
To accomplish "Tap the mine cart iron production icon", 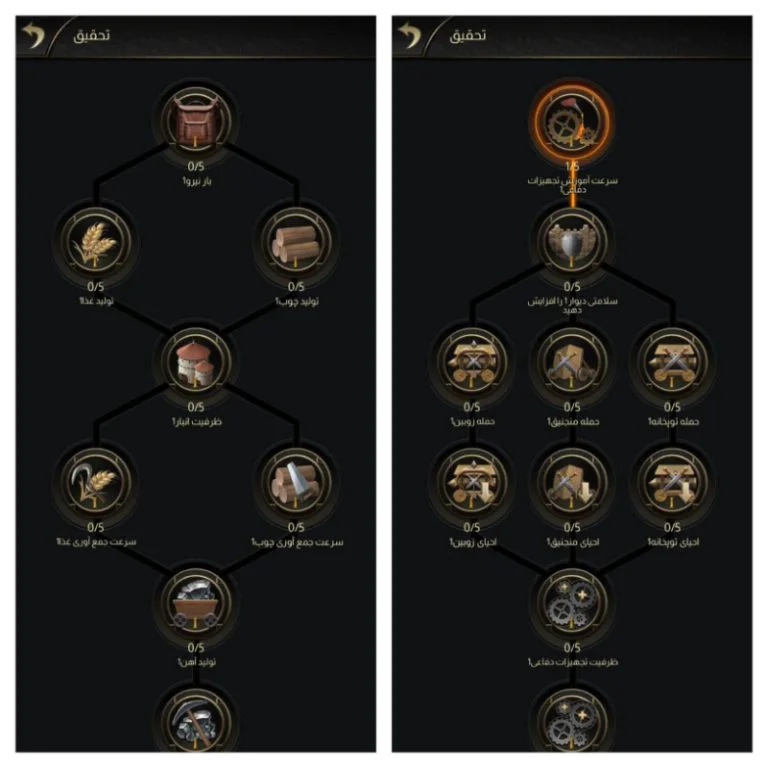I will point(195,602).
